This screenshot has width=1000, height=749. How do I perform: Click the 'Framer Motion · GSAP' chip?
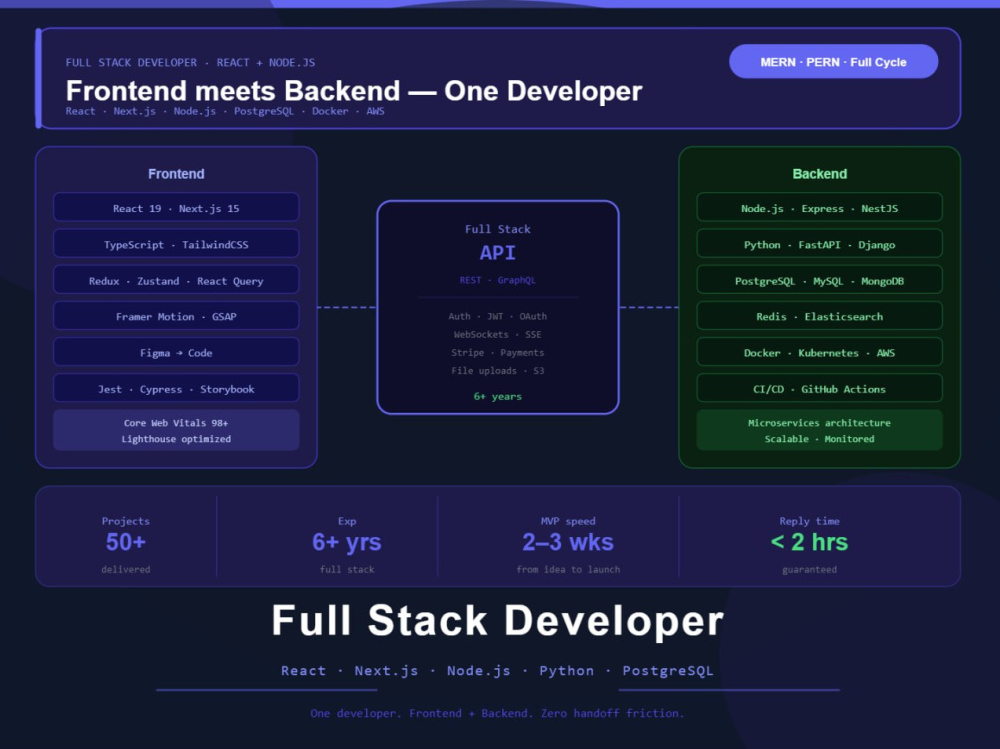pyautogui.click(x=176, y=316)
